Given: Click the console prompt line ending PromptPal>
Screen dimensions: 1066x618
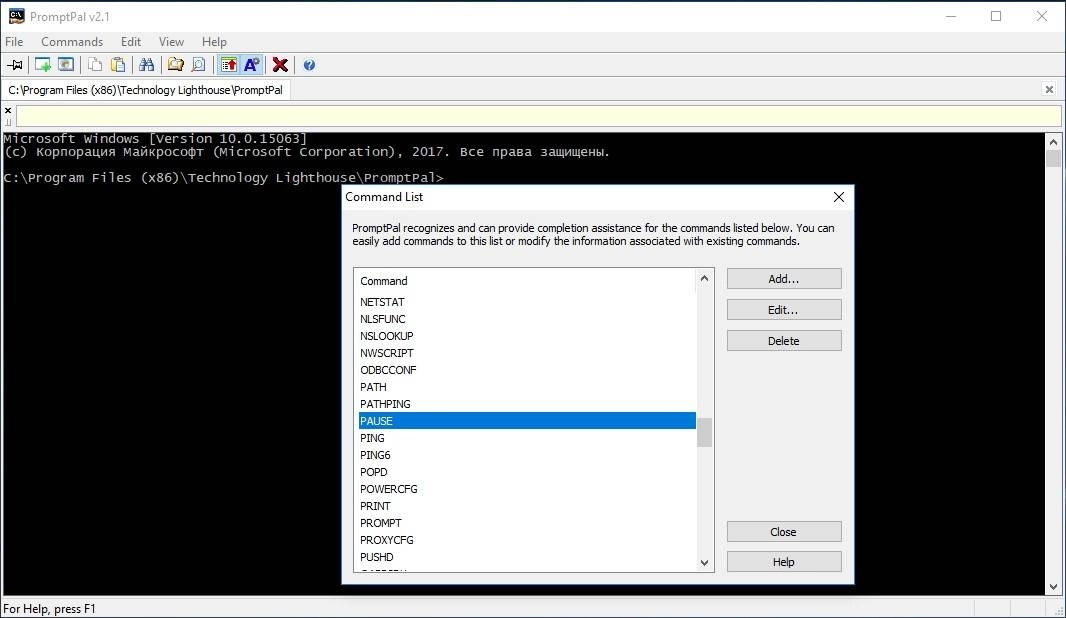Looking at the screenshot, I should point(223,177).
